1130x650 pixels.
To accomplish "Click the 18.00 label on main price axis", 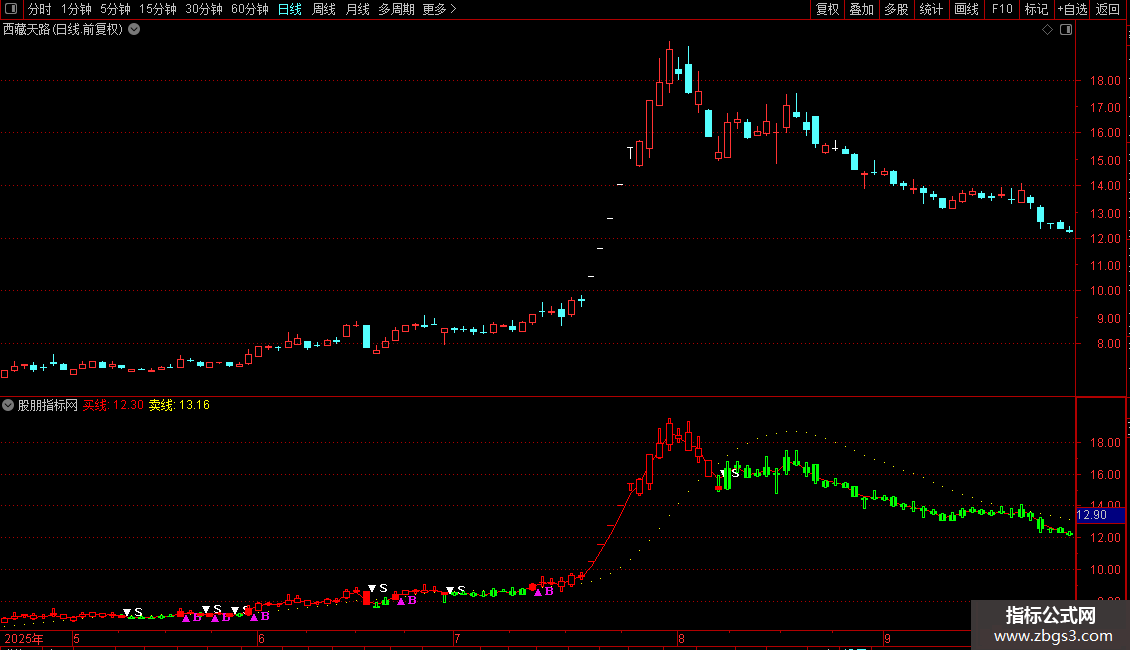I will click(x=1105, y=81).
